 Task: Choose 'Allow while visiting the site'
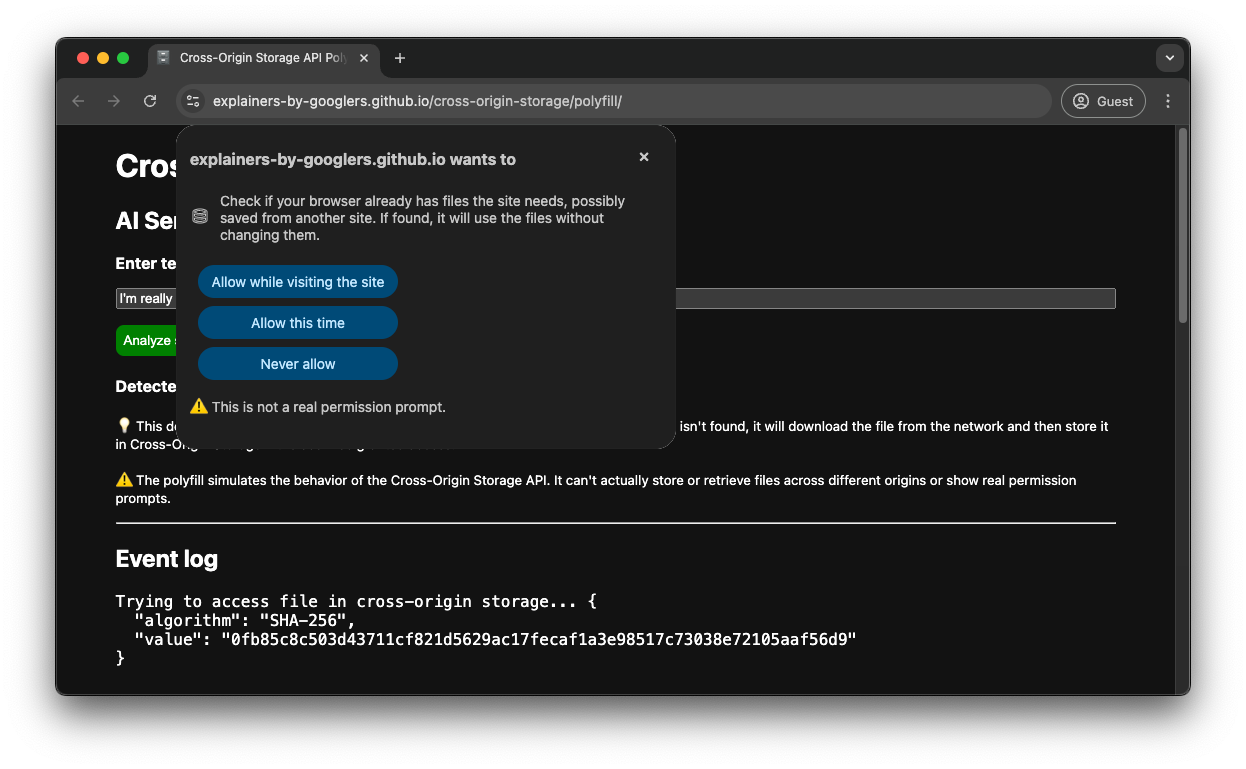click(297, 281)
